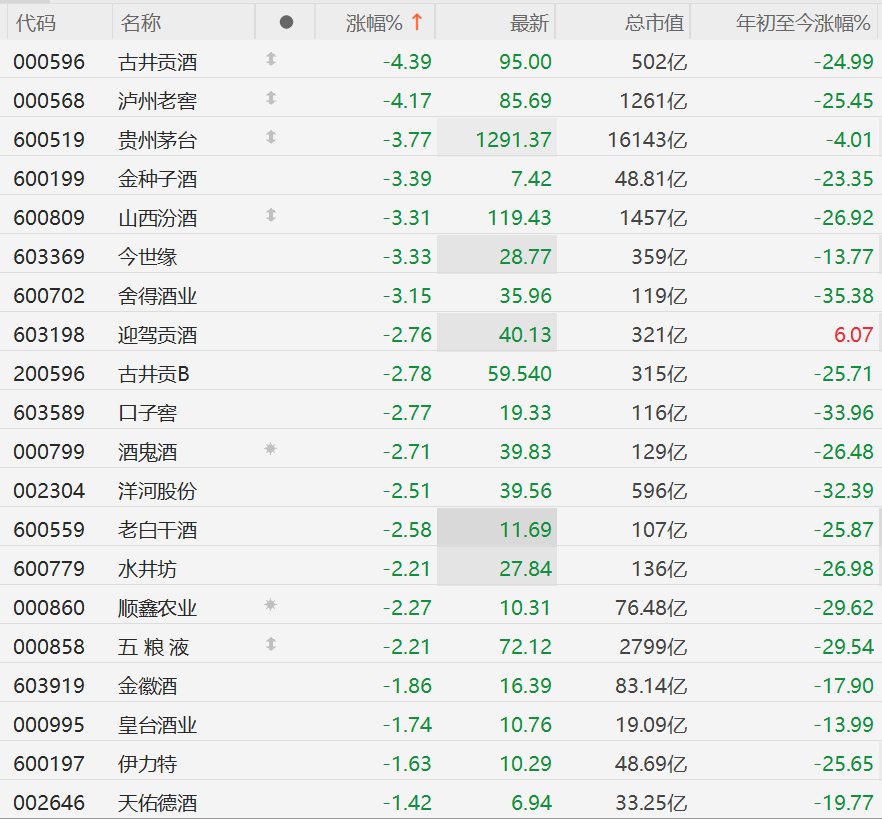
Task: Click latest price 1291.37
Action: [514, 140]
